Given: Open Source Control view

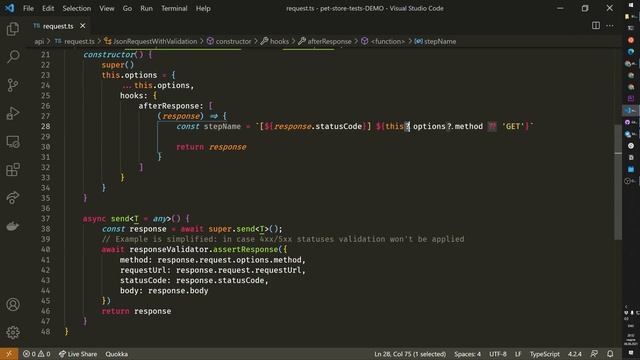Looking at the screenshot, I should pyautogui.click(x=13, y=85).
